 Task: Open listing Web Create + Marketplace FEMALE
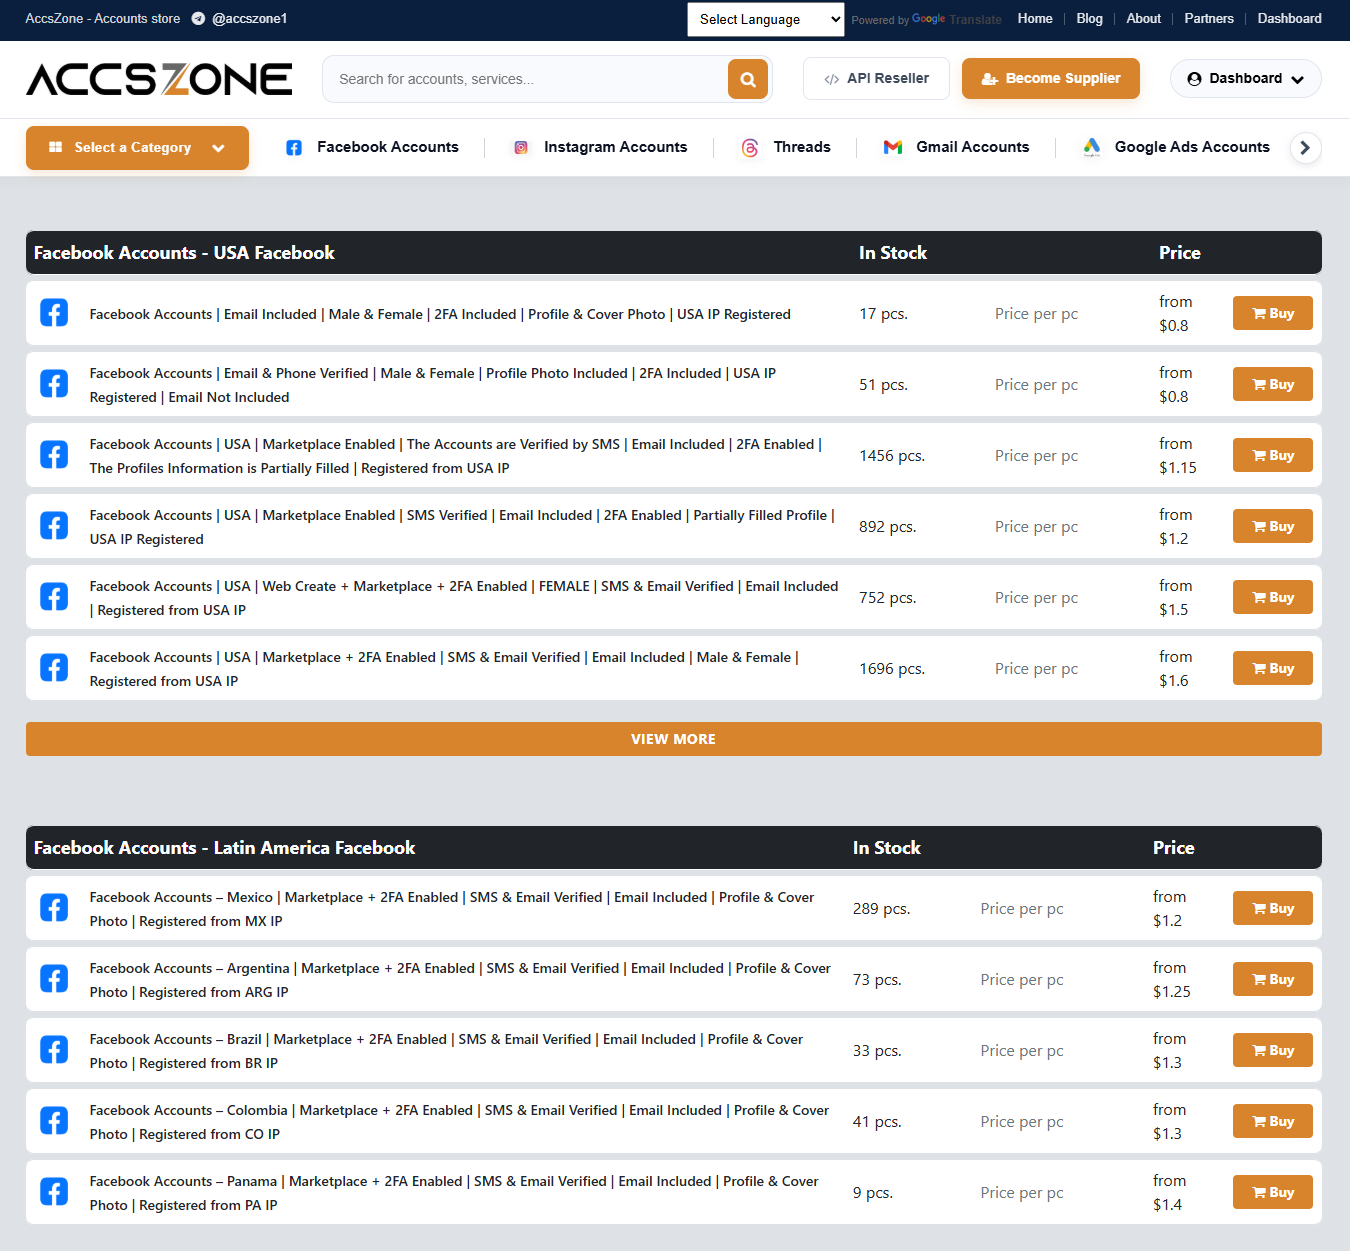pos(464,598)
